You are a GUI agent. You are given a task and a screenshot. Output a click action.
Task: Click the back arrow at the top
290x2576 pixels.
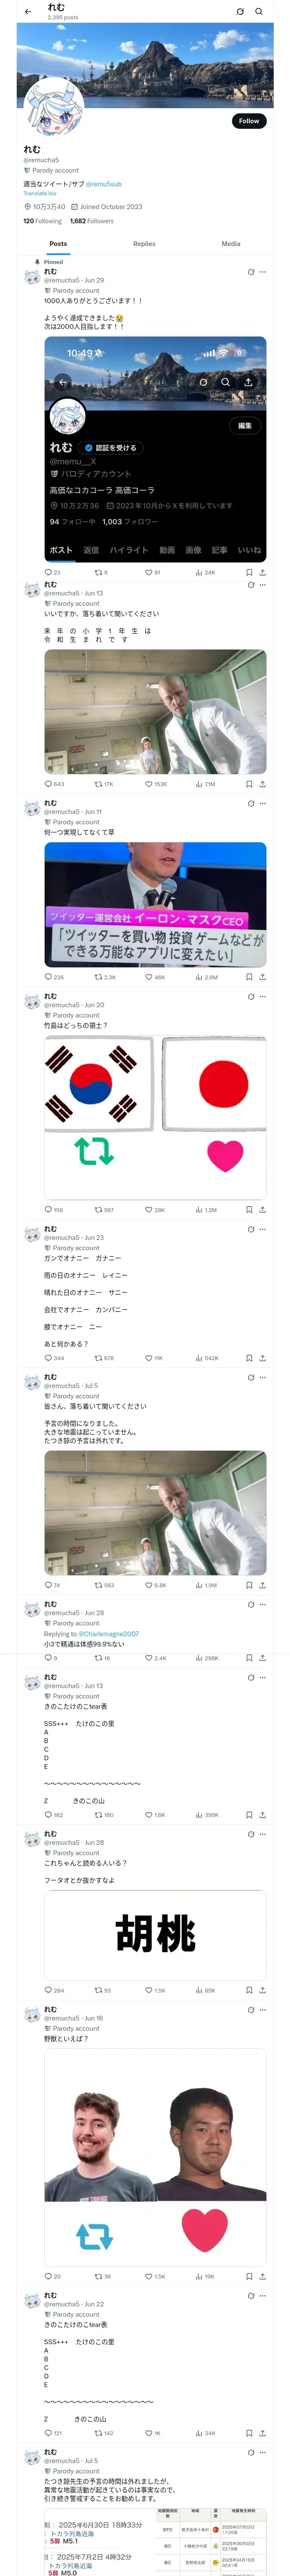point(28,12)
